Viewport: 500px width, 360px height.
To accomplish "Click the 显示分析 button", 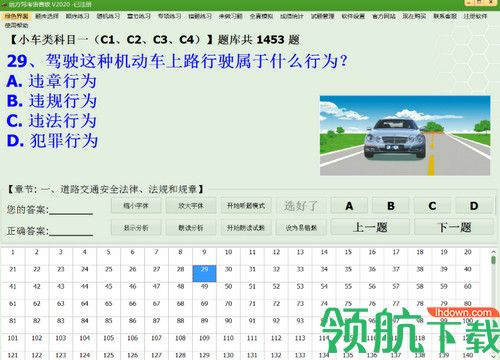I will 136,228.
